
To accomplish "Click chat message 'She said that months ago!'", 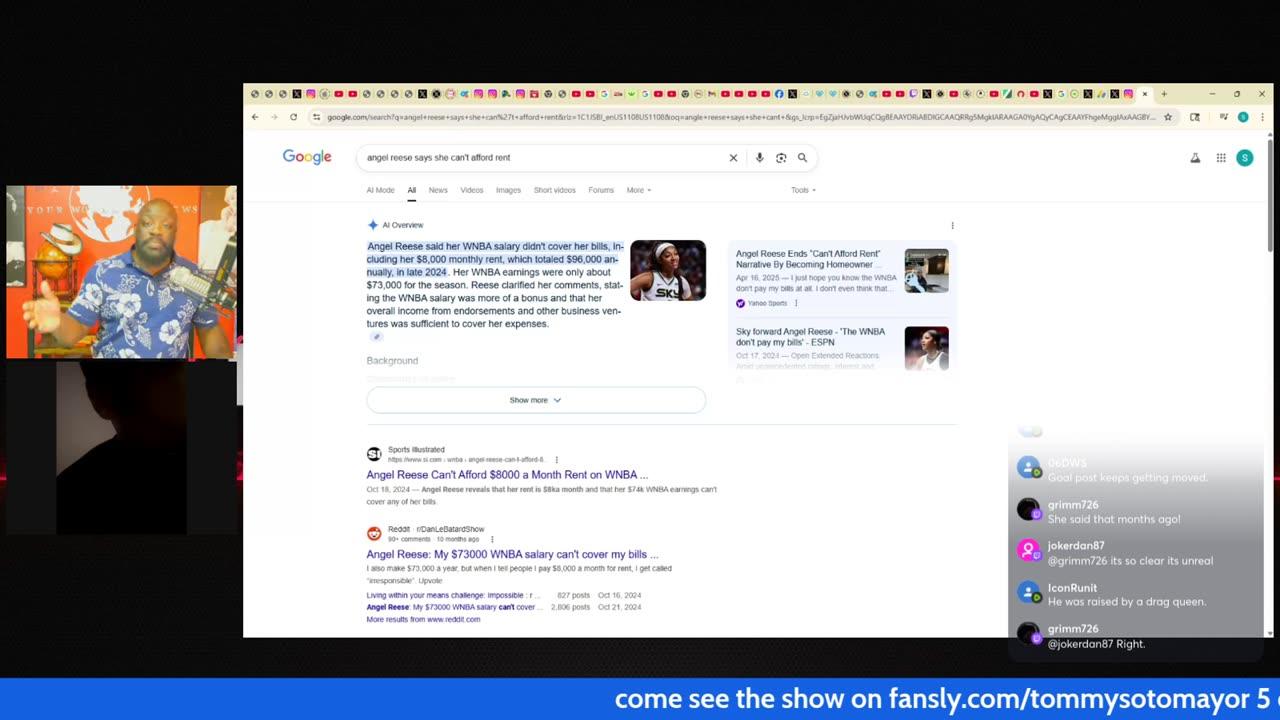I will (x=1114, y=519).
